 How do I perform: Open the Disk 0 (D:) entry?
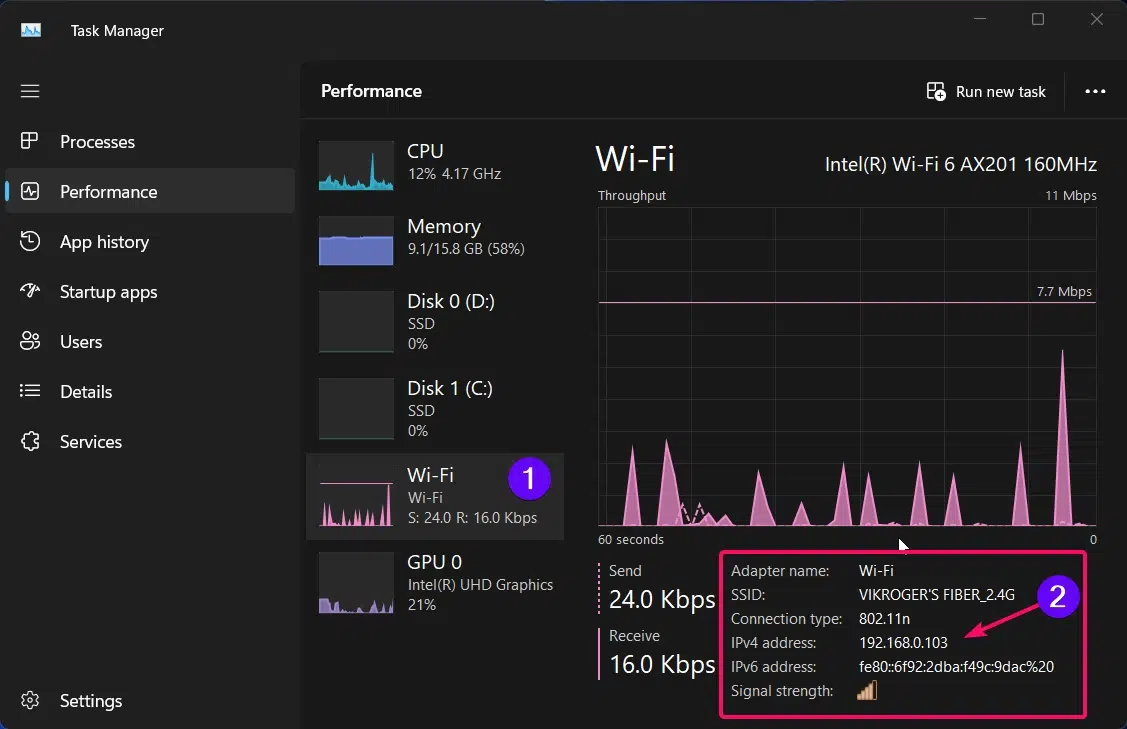coord(435,321)
